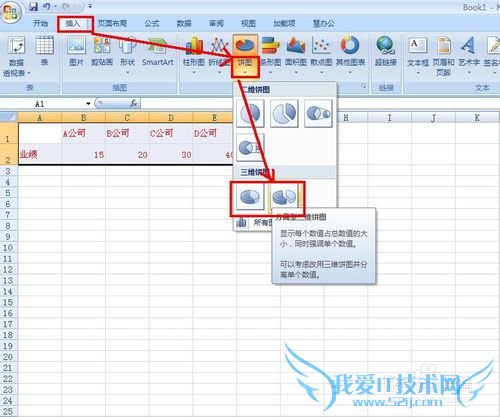Open the 审阅 ribbon tab

[x=216, y=23]
